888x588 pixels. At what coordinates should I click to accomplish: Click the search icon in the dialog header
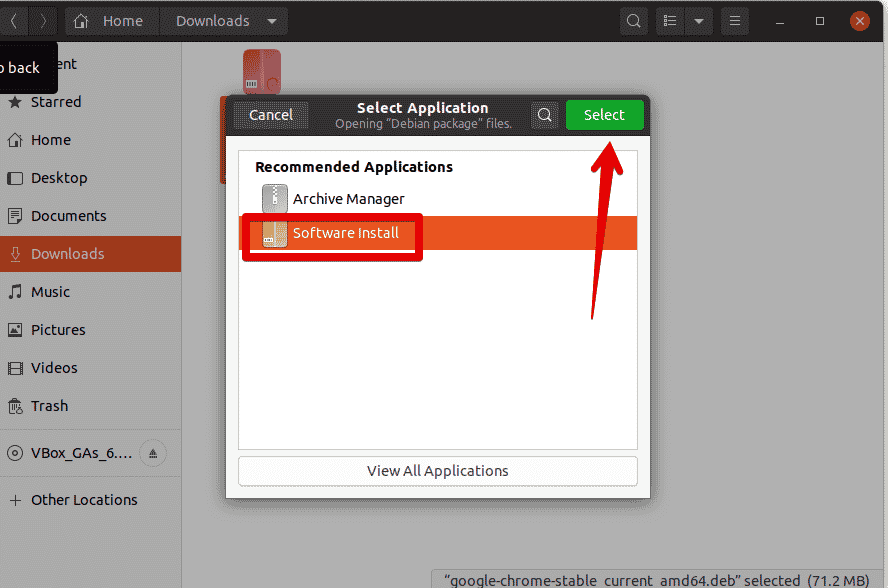[x=545, y=115]
